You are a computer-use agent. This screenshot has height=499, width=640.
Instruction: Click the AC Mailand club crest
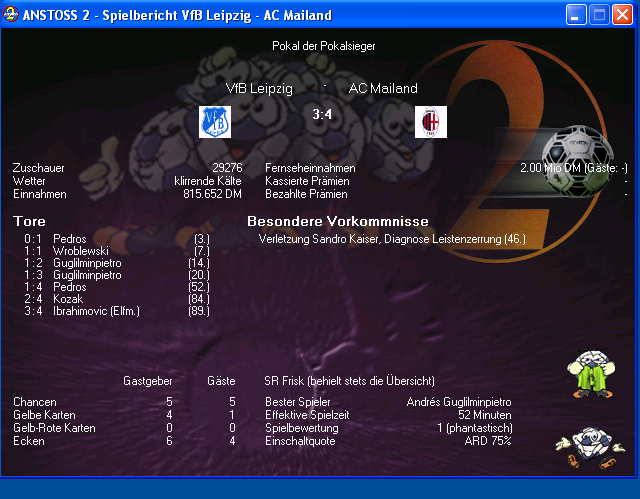coord(430,121)
